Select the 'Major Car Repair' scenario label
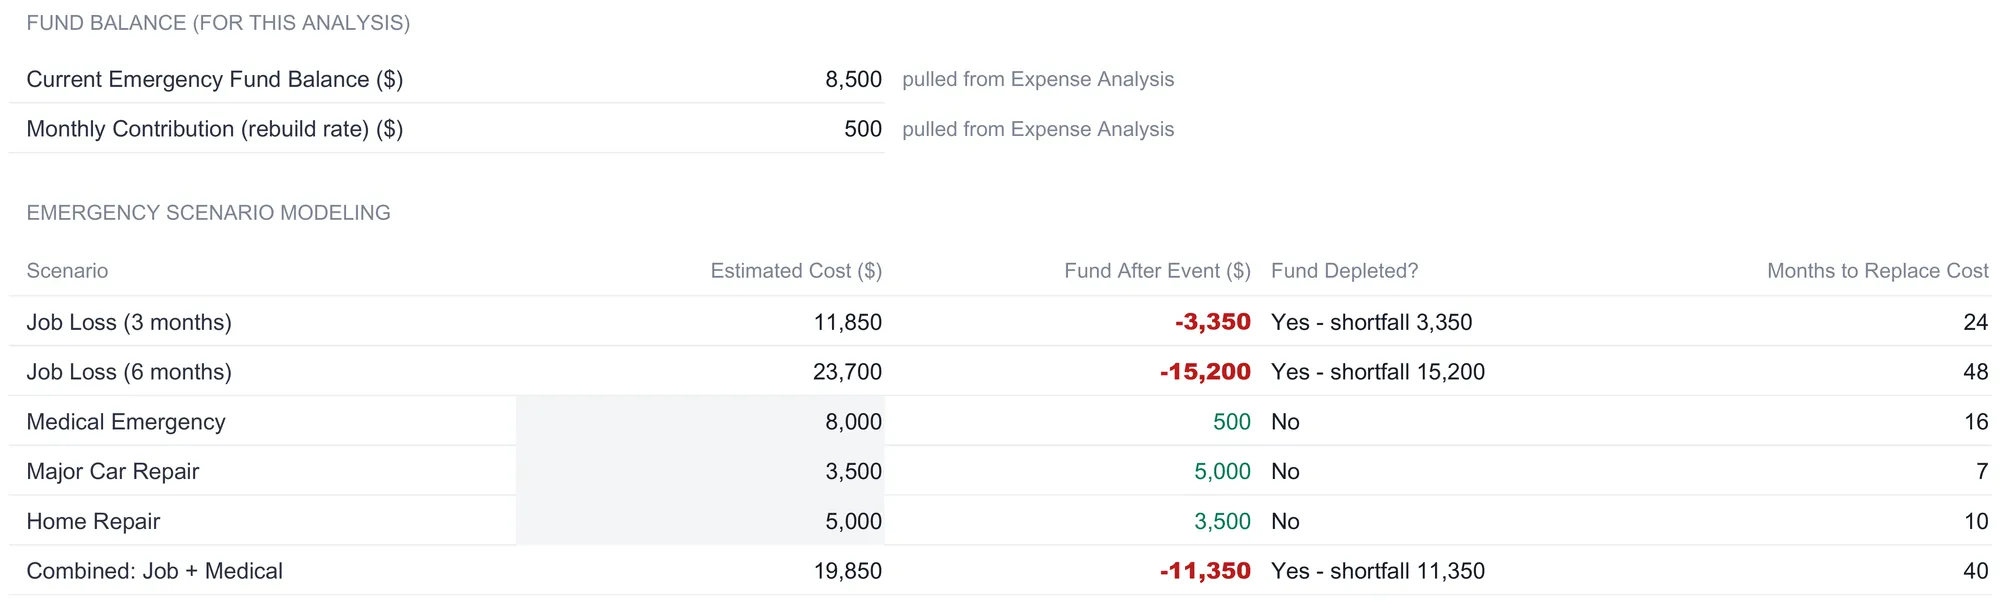The width and height of the screenshot is (2000, 610). tap(113, 471)
